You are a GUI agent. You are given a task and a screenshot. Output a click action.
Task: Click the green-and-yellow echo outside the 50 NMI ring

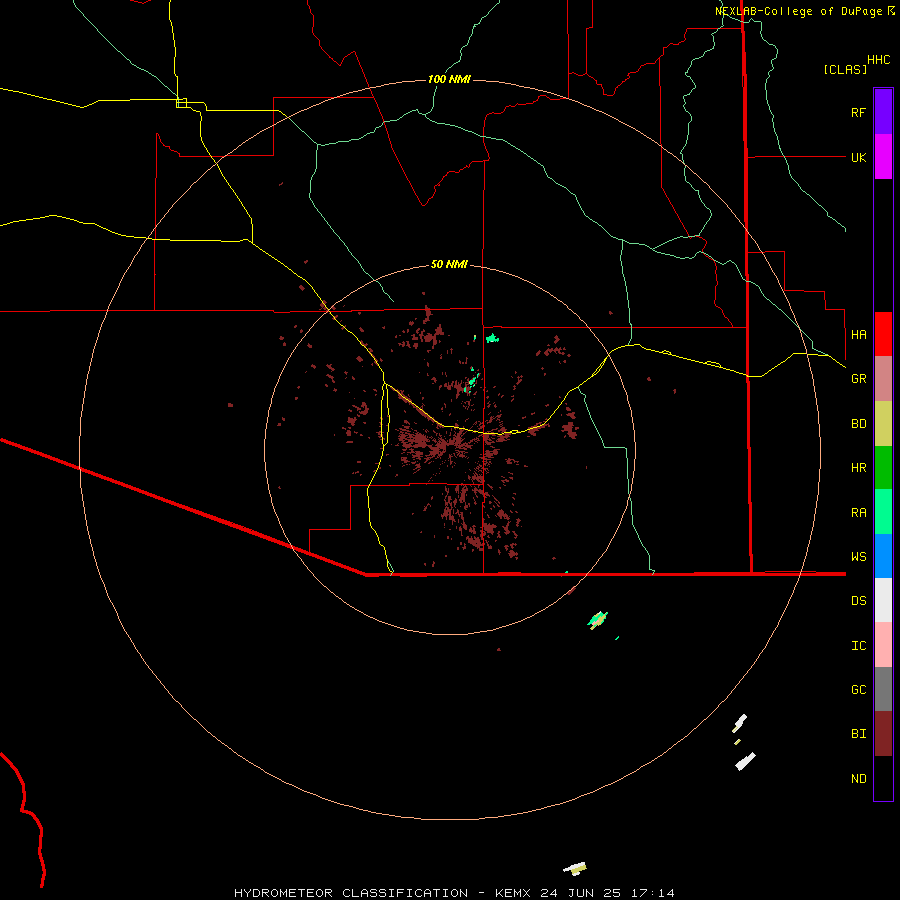(598, 620)
